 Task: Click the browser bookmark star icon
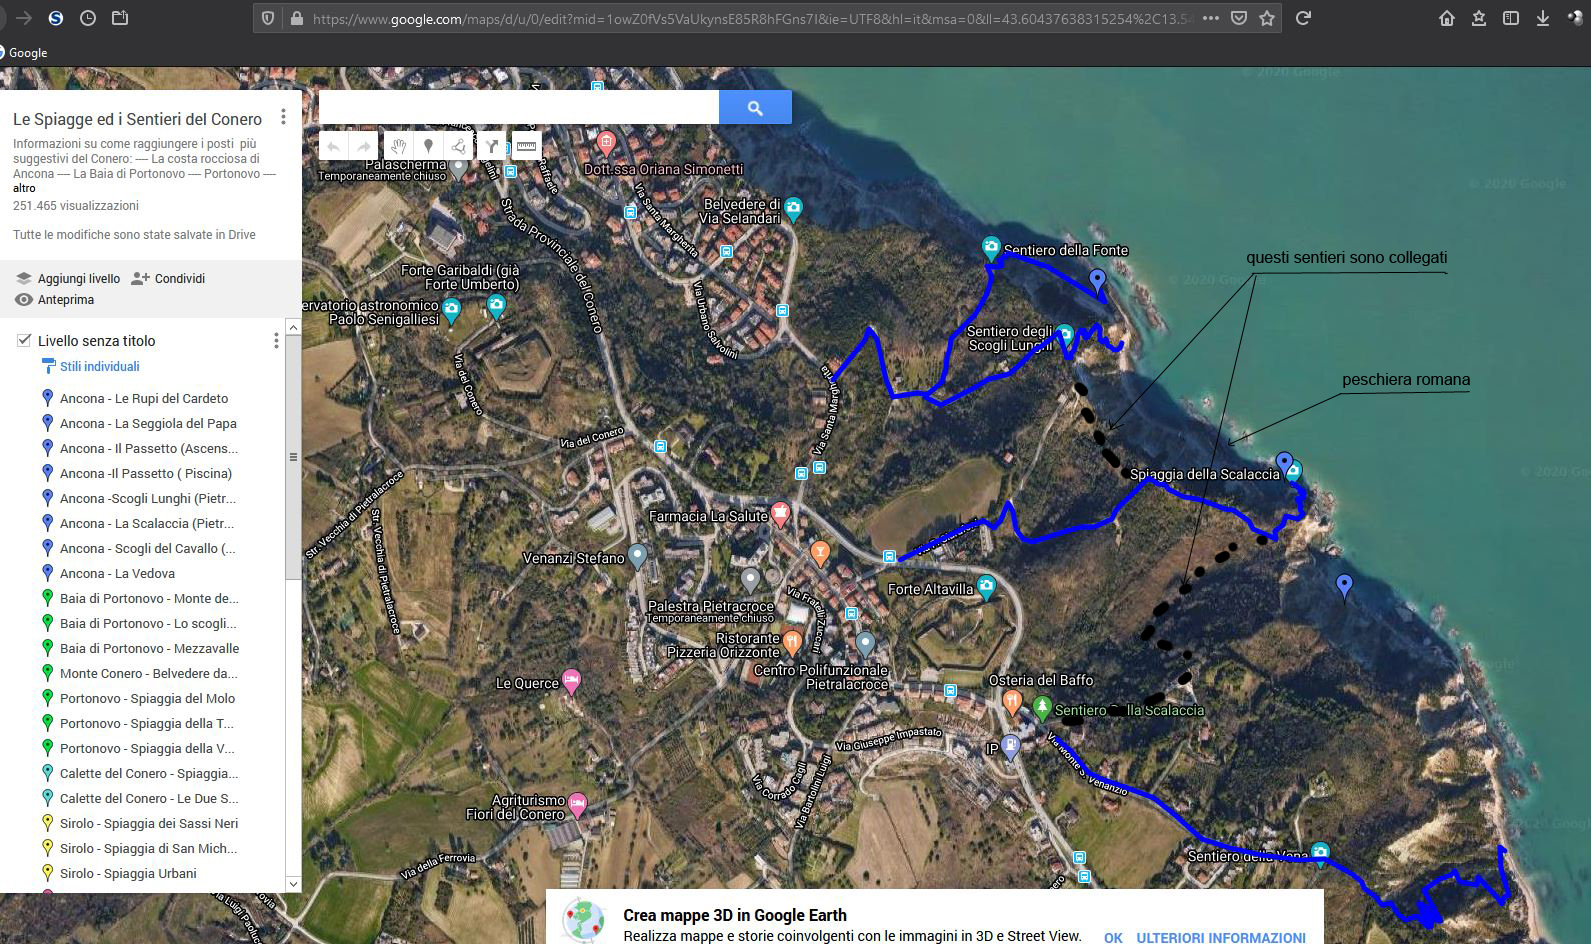tap(1267, 18)
